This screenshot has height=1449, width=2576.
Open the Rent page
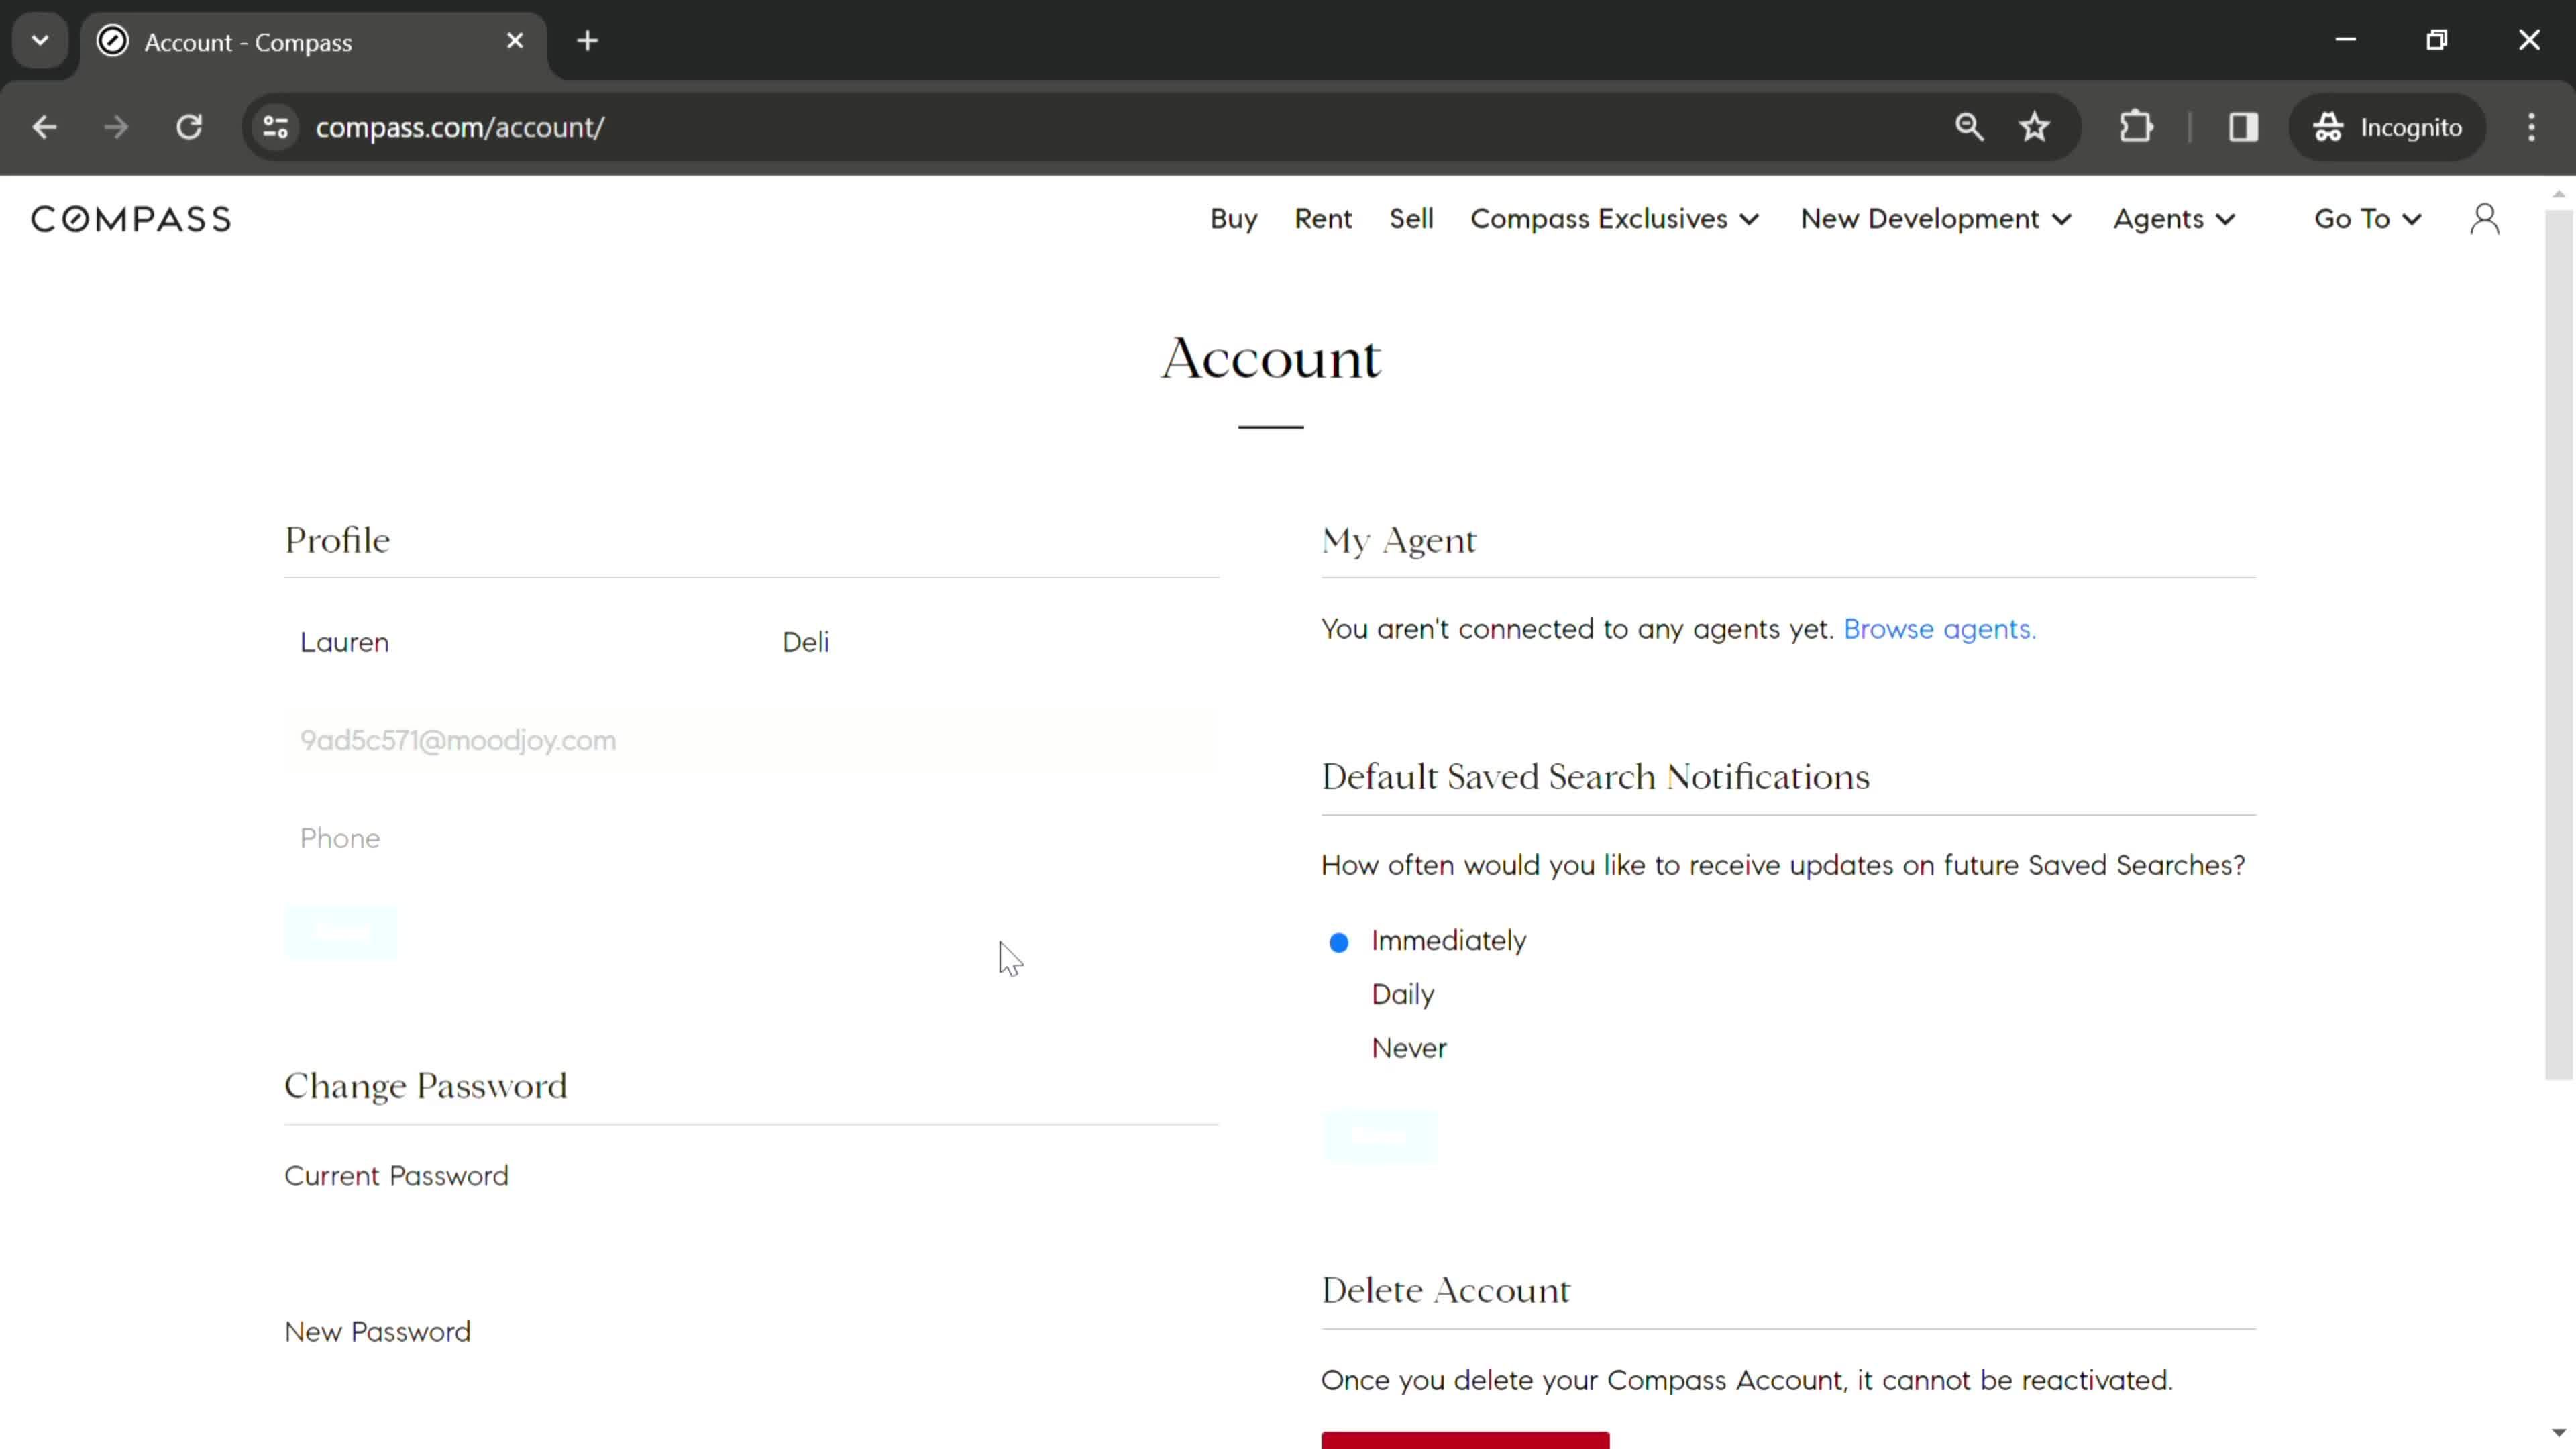click(1323, 219)
